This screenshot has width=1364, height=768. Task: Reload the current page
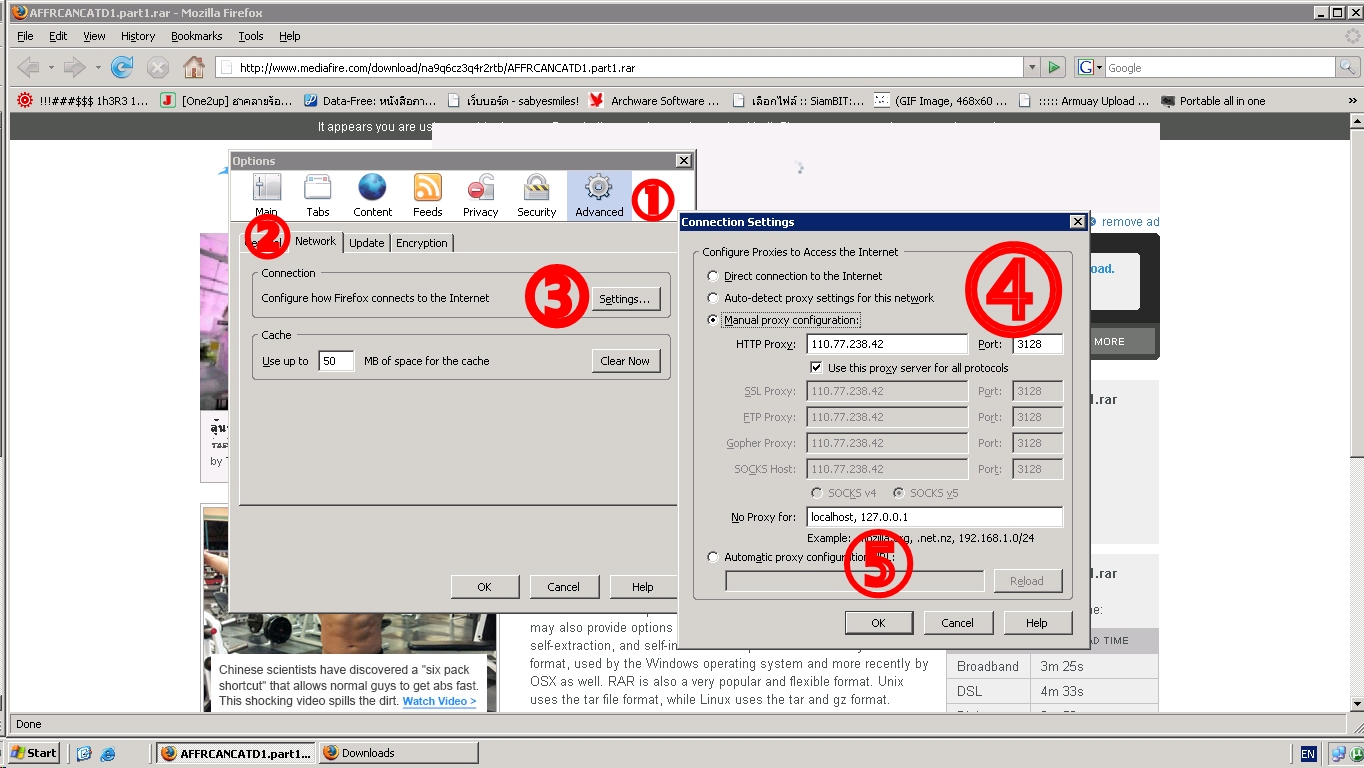[x=122, y=68]
